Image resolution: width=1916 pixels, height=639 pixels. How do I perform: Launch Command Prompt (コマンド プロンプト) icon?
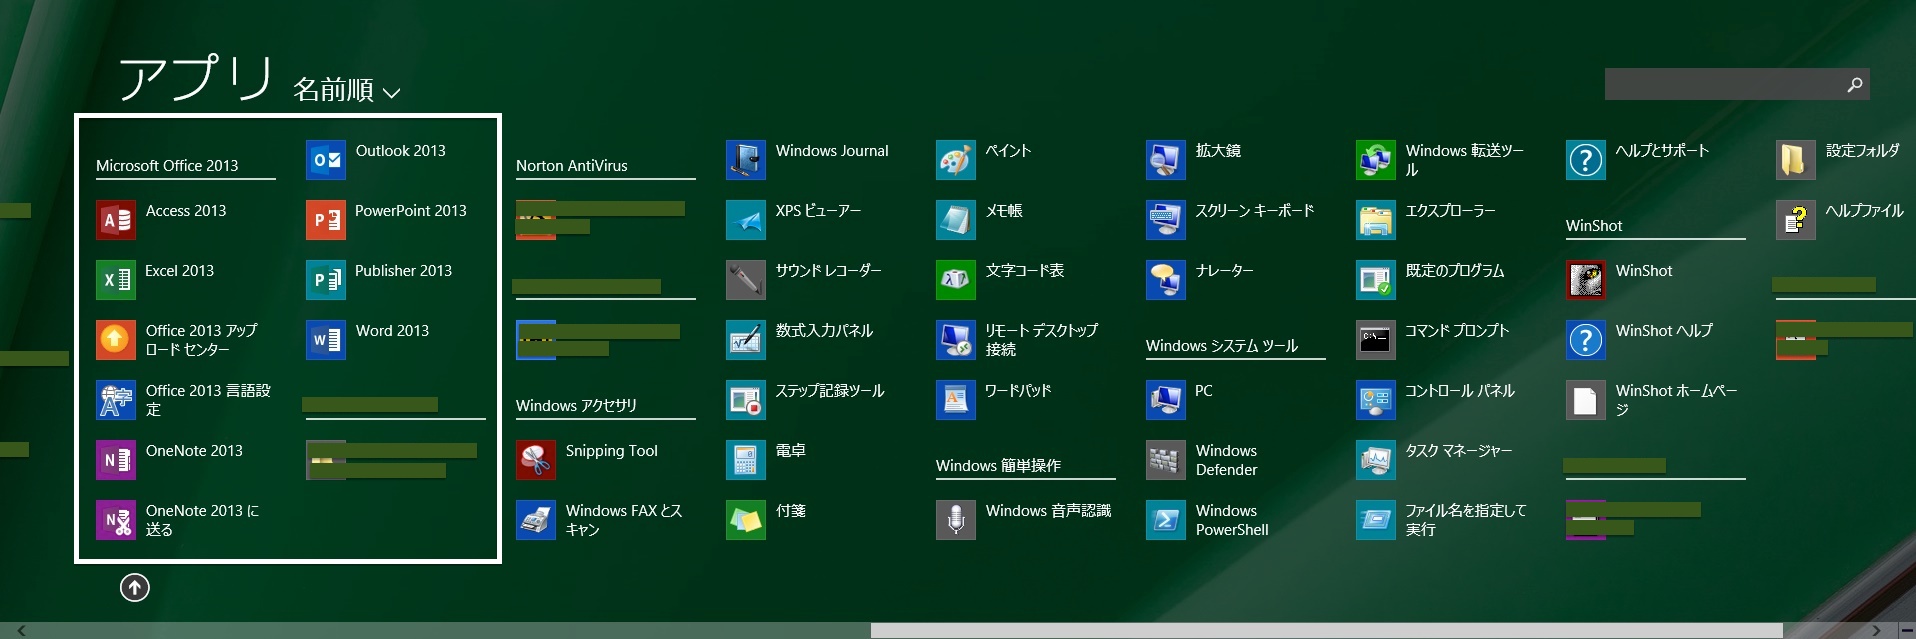[x=1376, y=340]
